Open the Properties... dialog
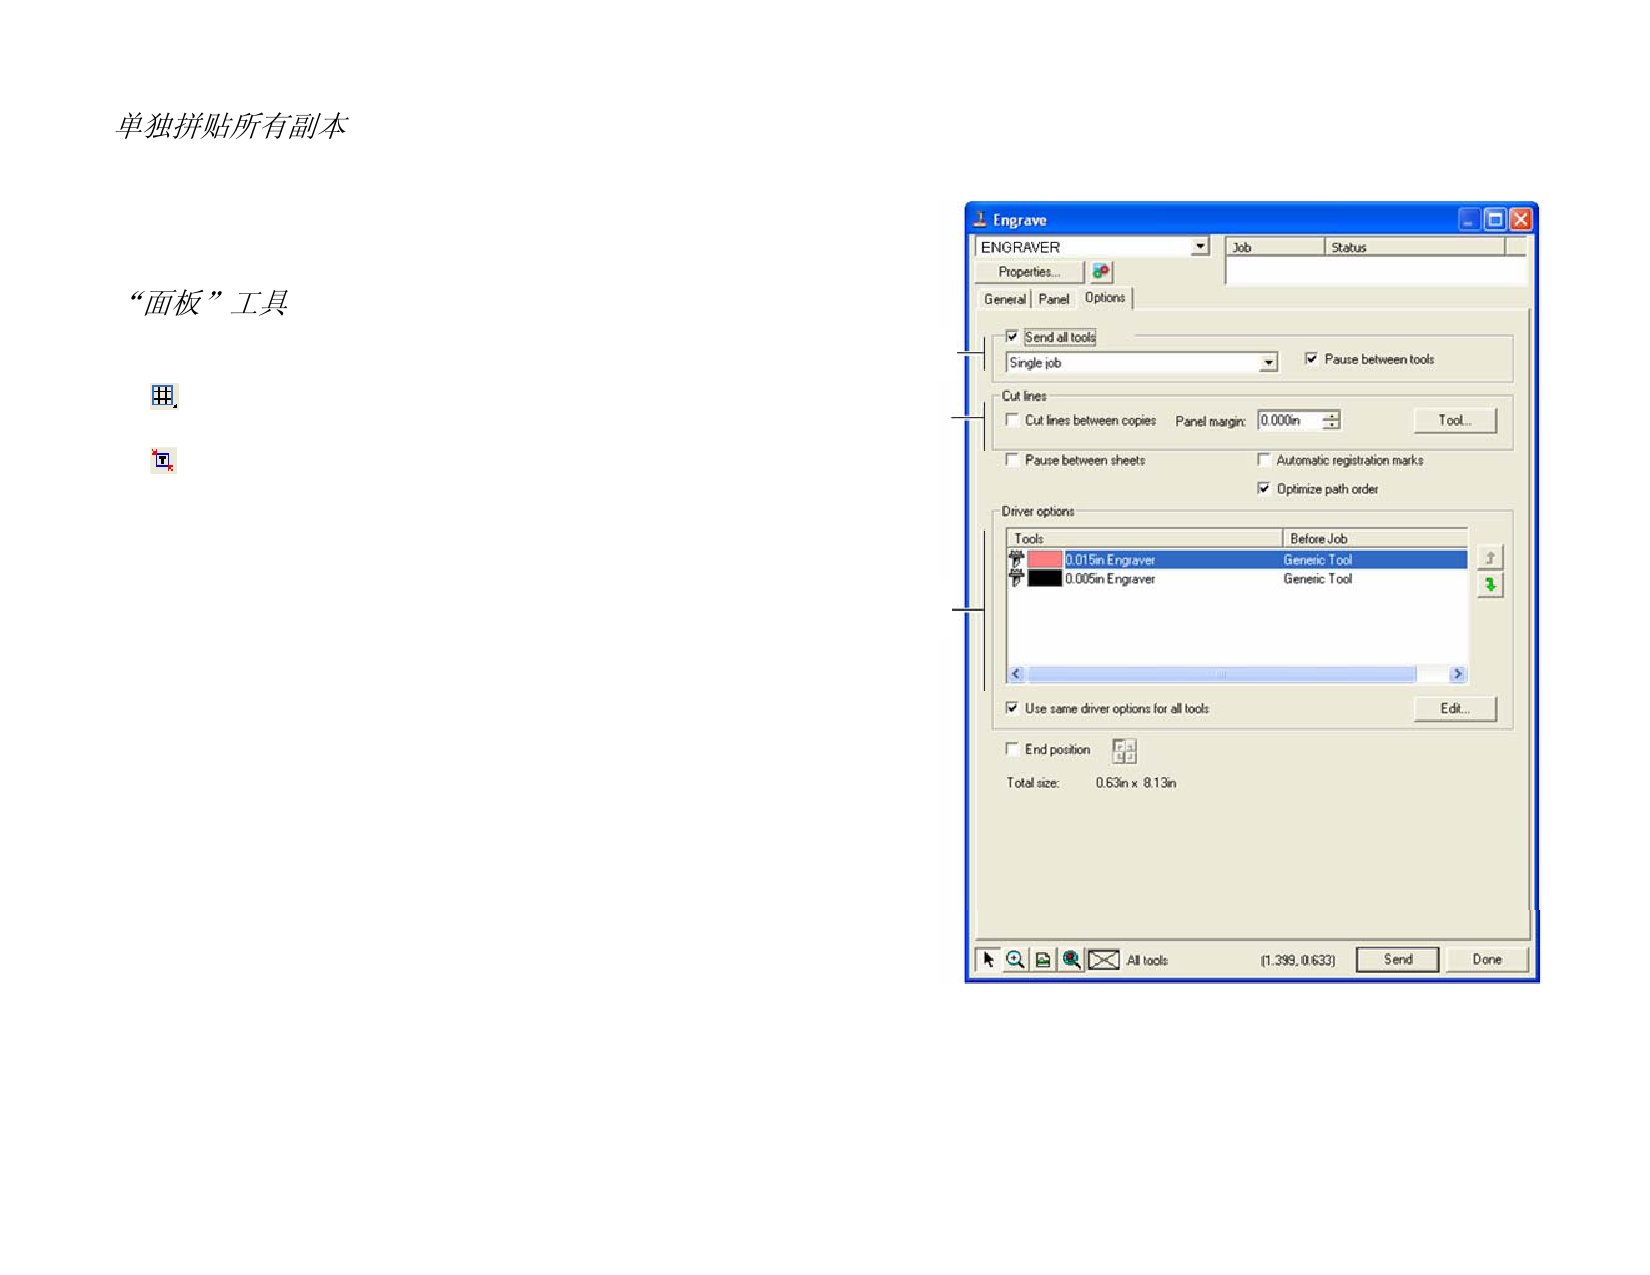Image resolution: width=1650 pixels, height=1275 pixels. 1028,272
